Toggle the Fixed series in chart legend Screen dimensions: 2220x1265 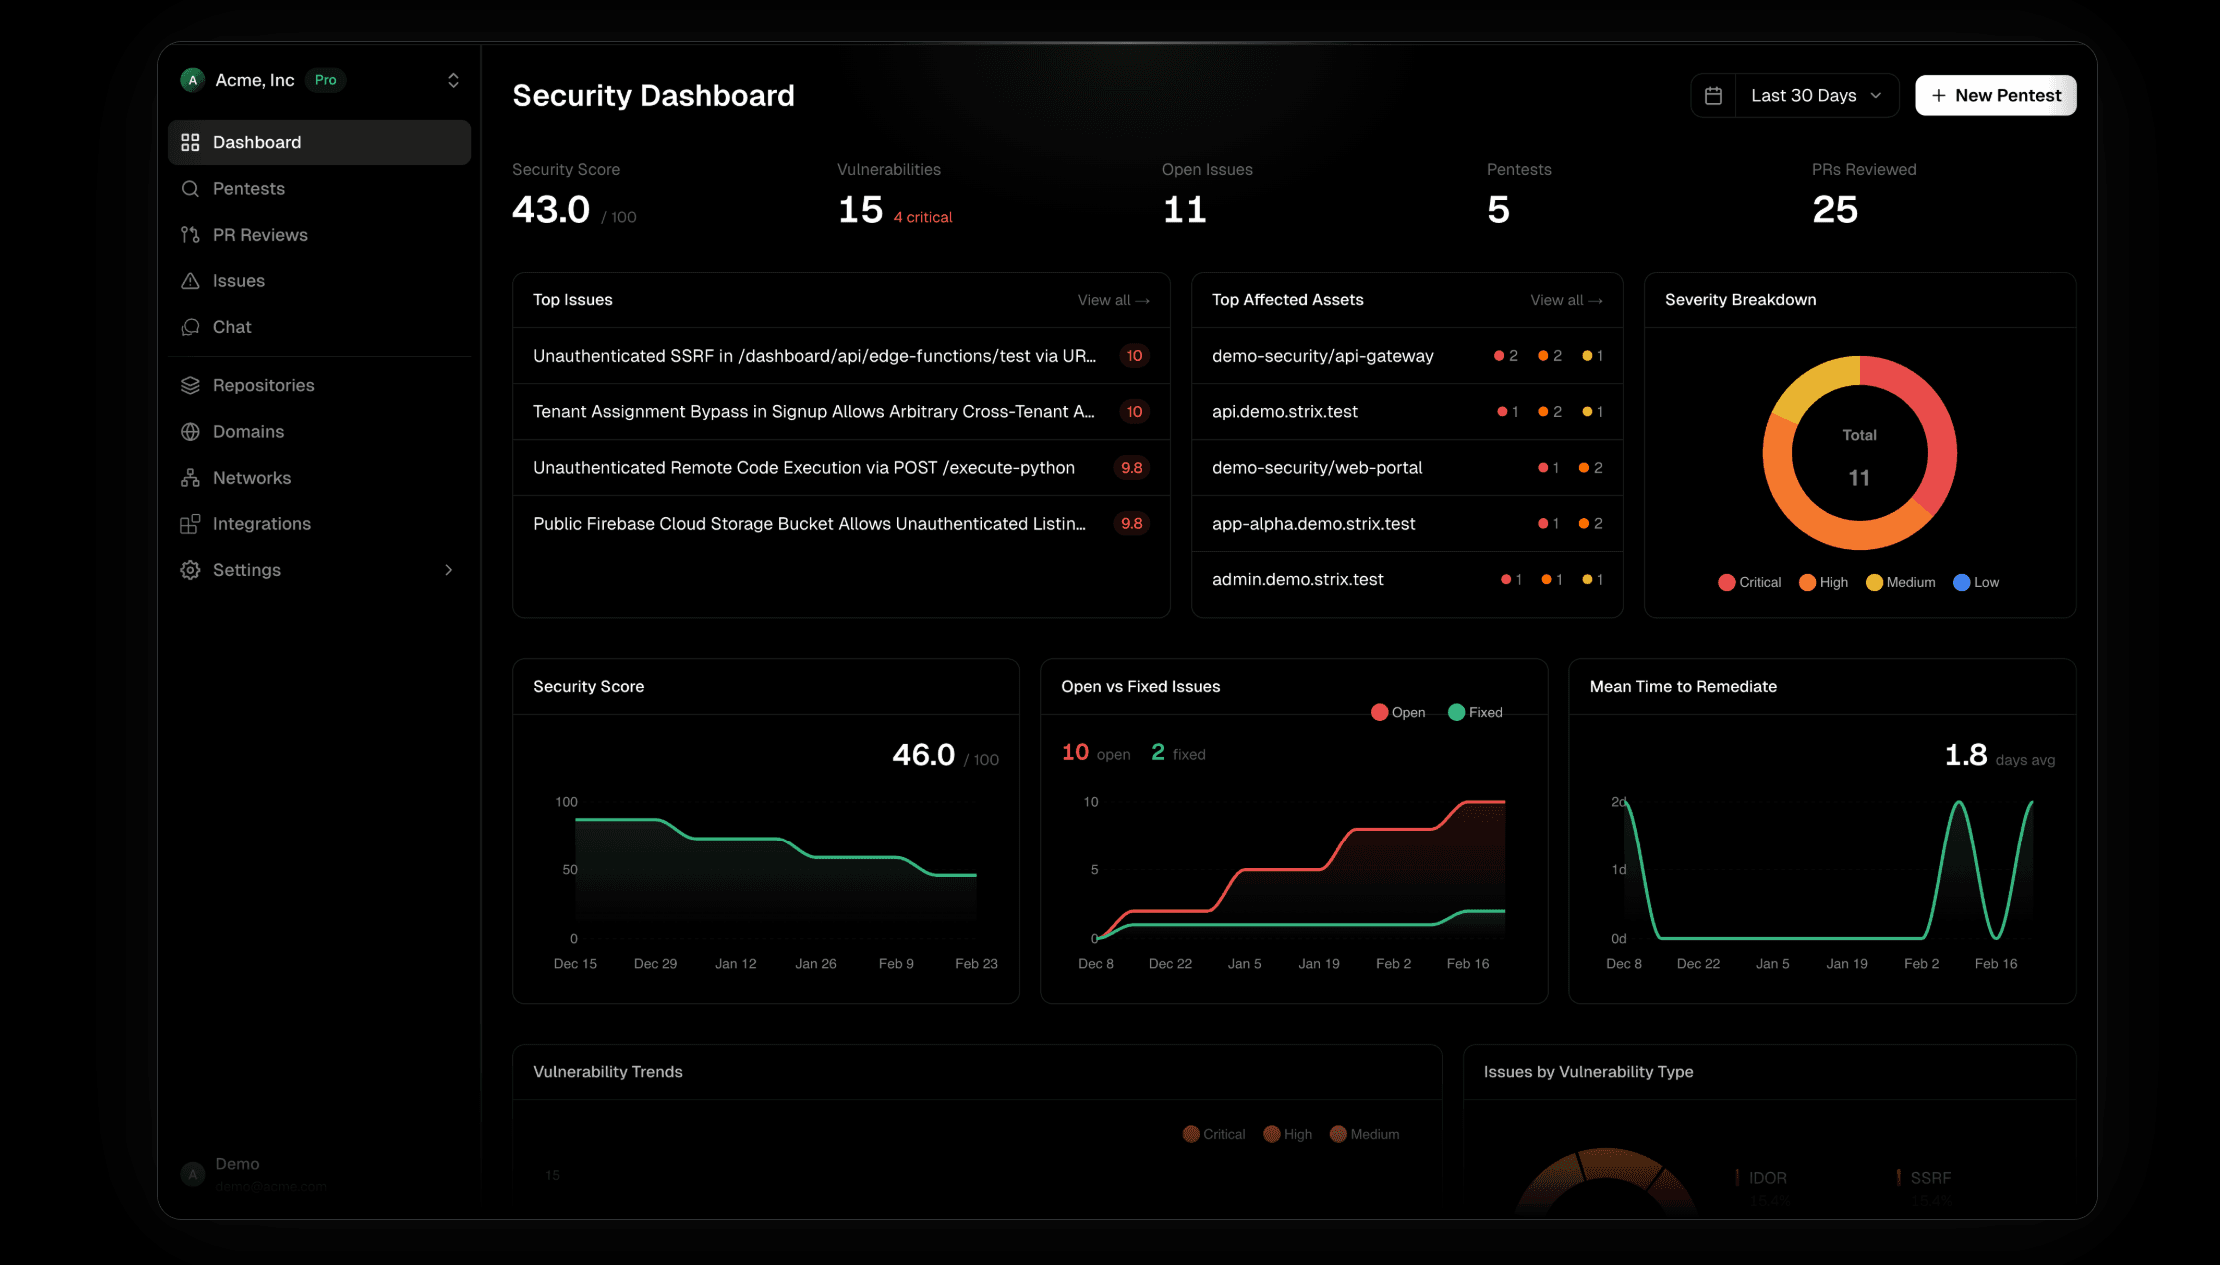click(x=1475, y=713)
